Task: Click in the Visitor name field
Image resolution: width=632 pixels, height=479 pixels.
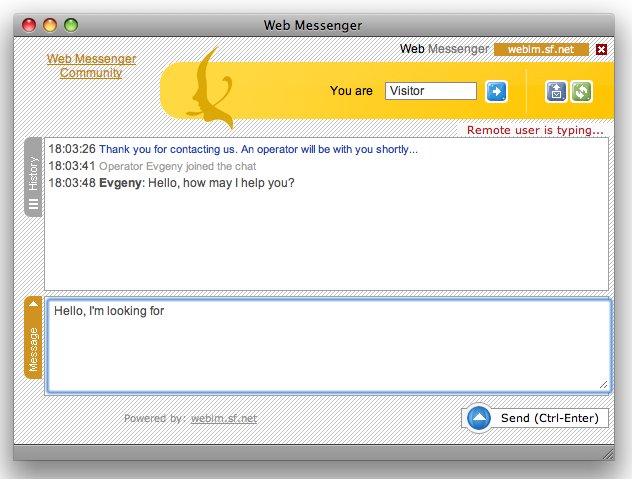Action: click(x=430, y=91)
